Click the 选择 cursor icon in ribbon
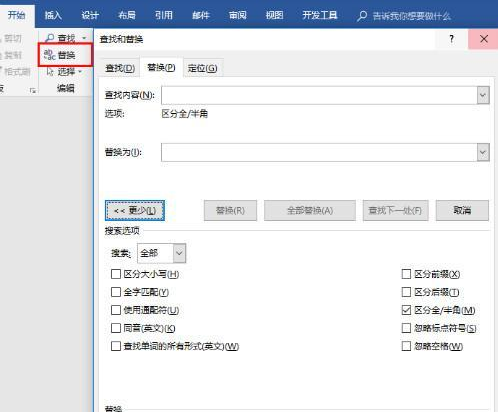 point(50,71)
